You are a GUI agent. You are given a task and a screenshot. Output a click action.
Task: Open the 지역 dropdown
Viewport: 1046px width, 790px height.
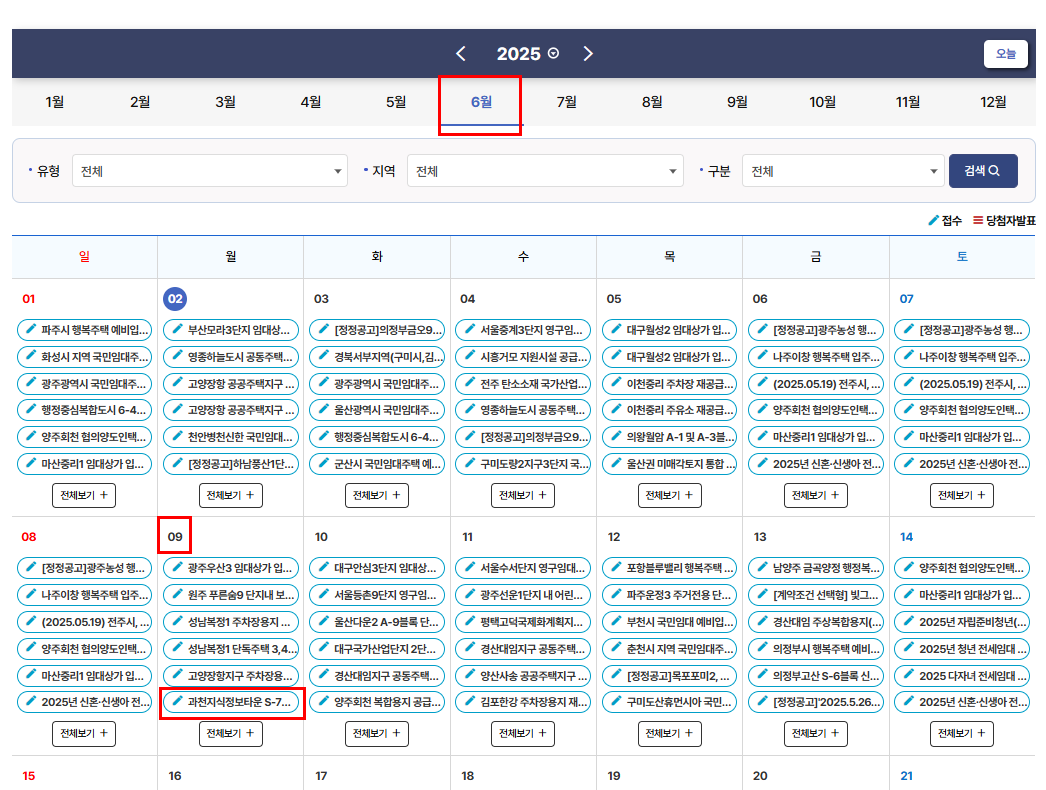click(545, 171)
